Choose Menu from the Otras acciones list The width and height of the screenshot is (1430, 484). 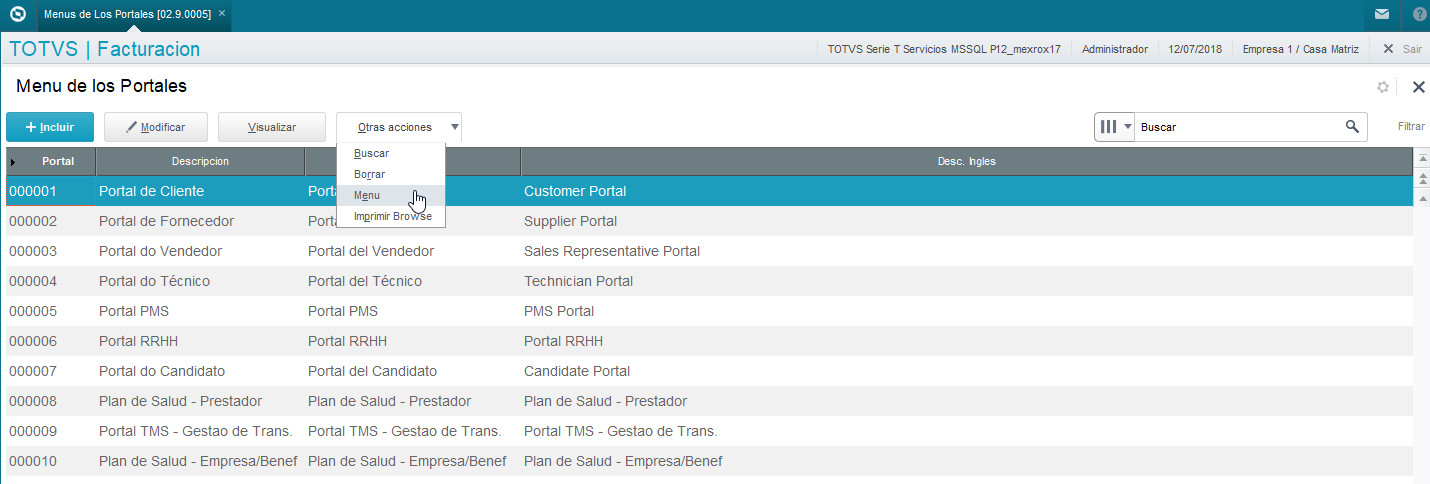391,195
